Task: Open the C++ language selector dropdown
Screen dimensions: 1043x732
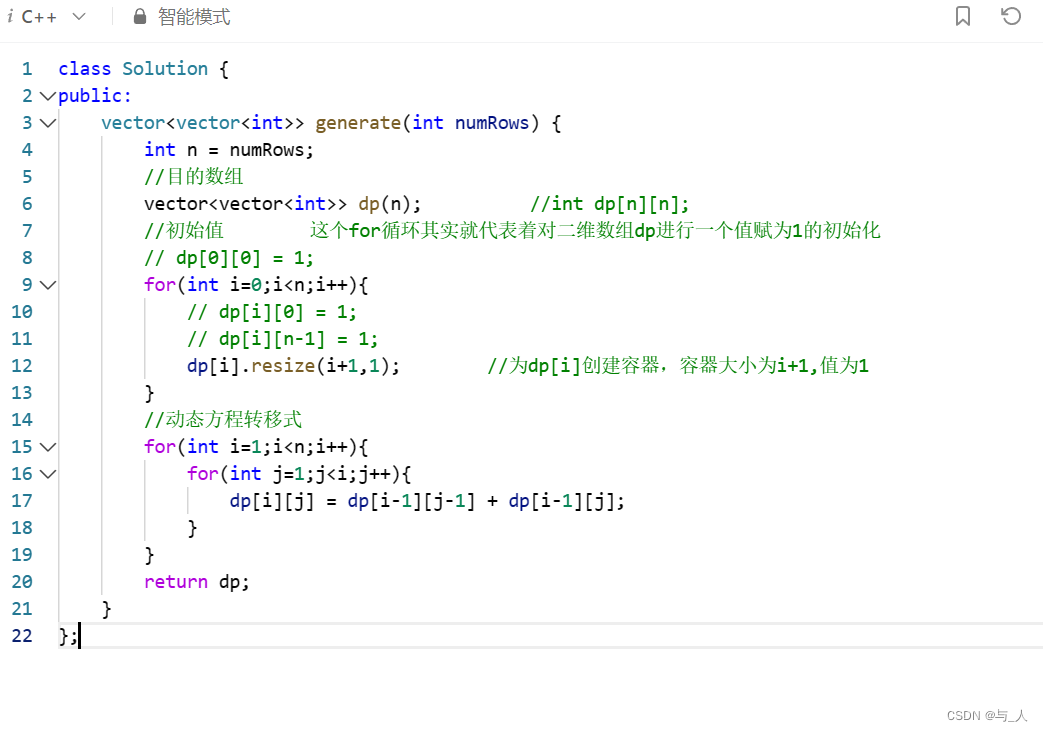Action: coord(77,16)
